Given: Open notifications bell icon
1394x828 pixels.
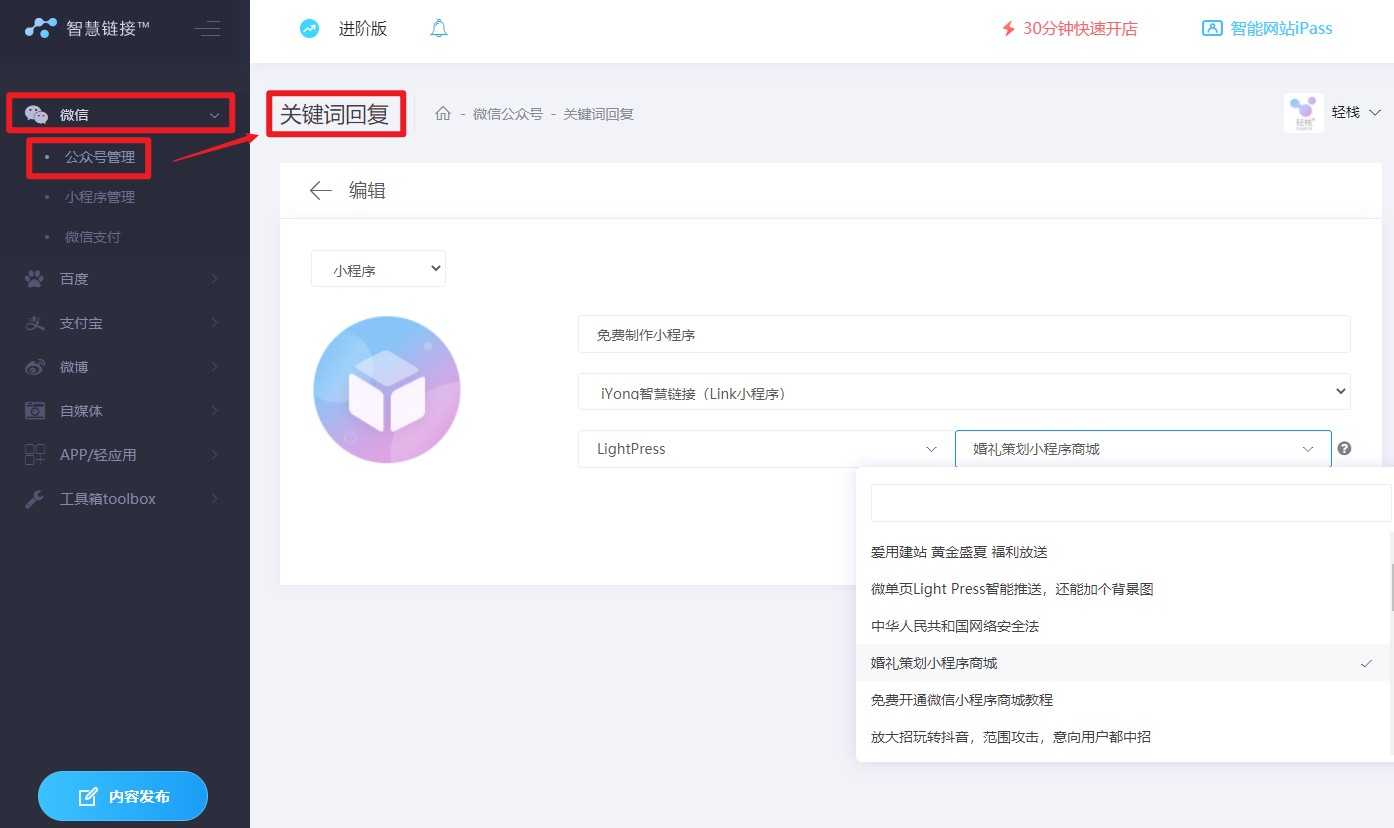Looking at the screenshot, I should click(439, 28).
